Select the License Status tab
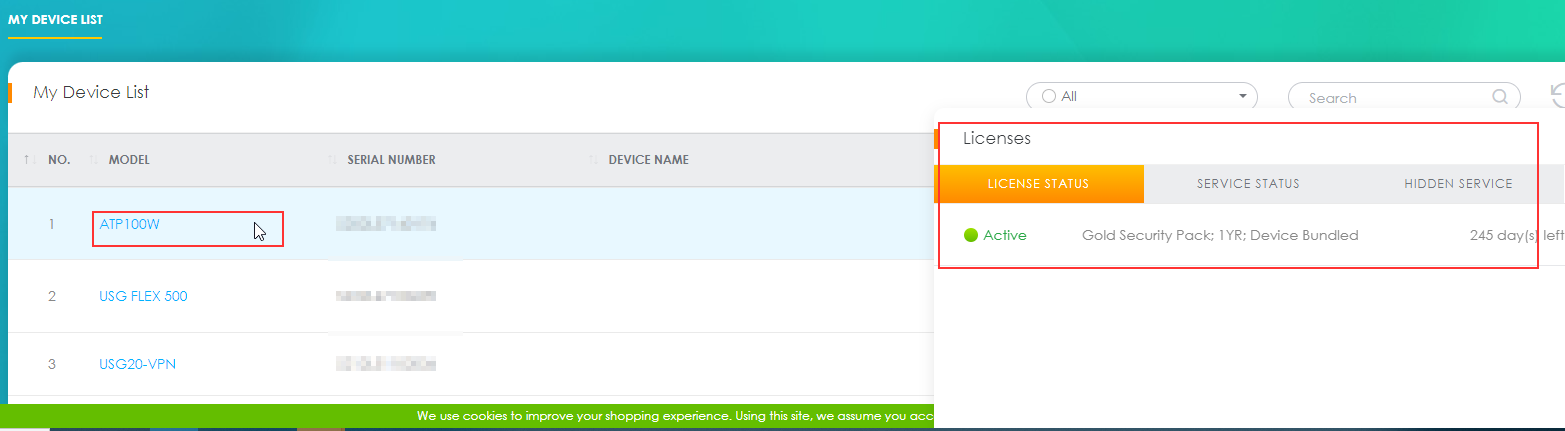Image resolution: width=1565 pixels, height=431 pixels. (x=1038, y=184)
